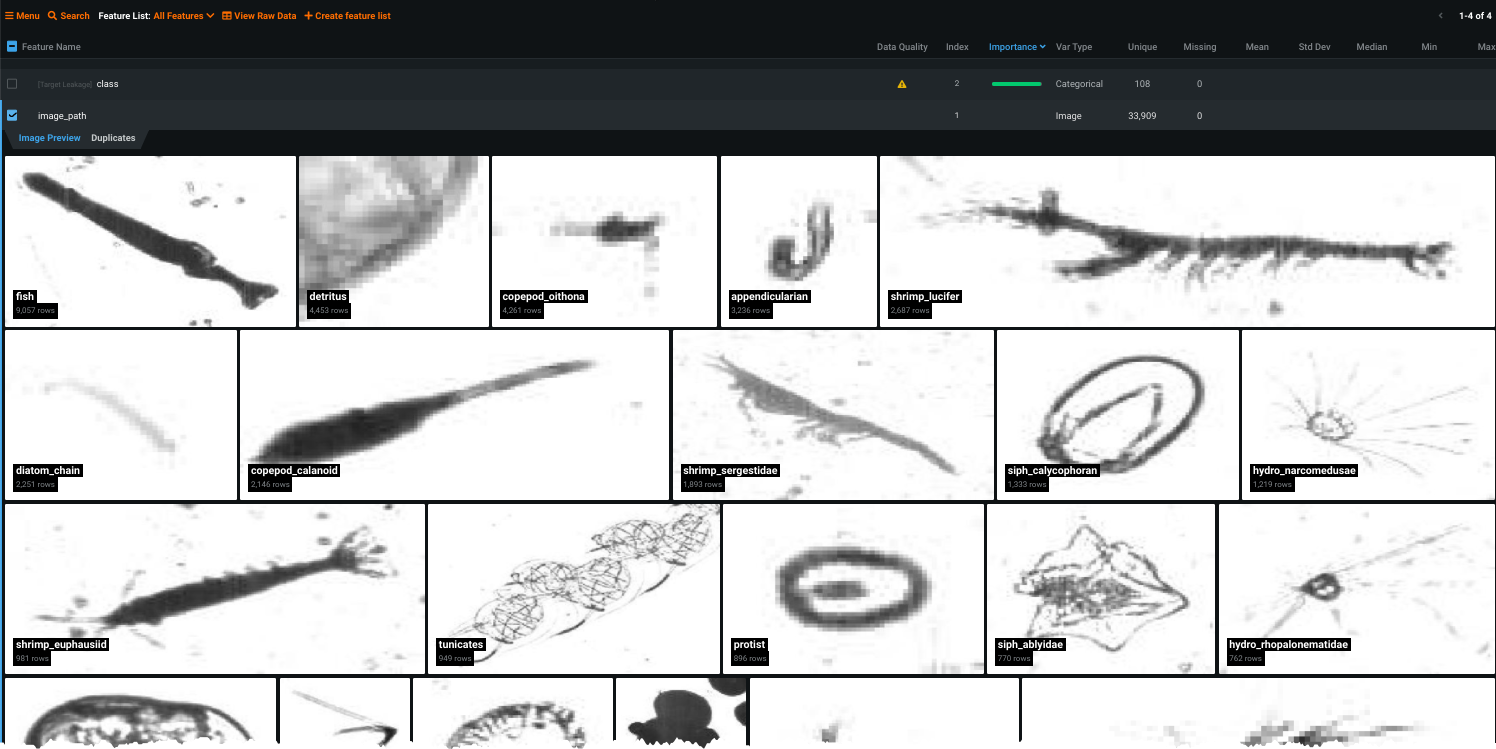Click the View Raw Data table icon
Screen dimensions: 1496x749
227,16
